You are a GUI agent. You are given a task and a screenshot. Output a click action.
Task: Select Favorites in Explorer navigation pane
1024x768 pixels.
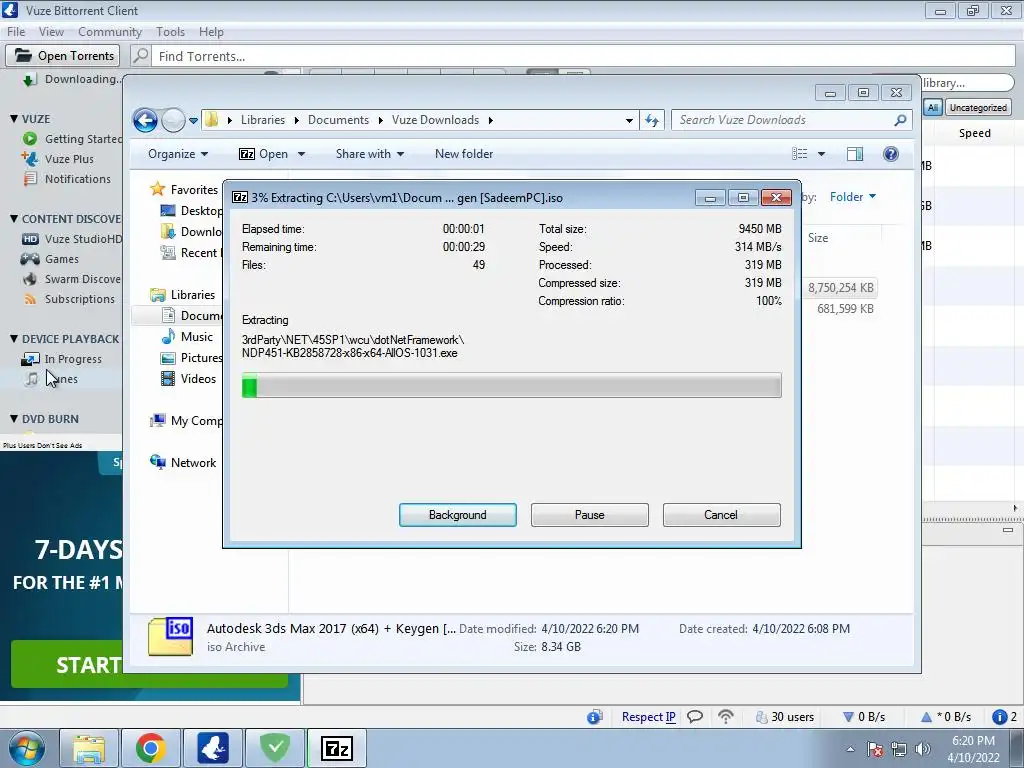click(x=194, y=189)
